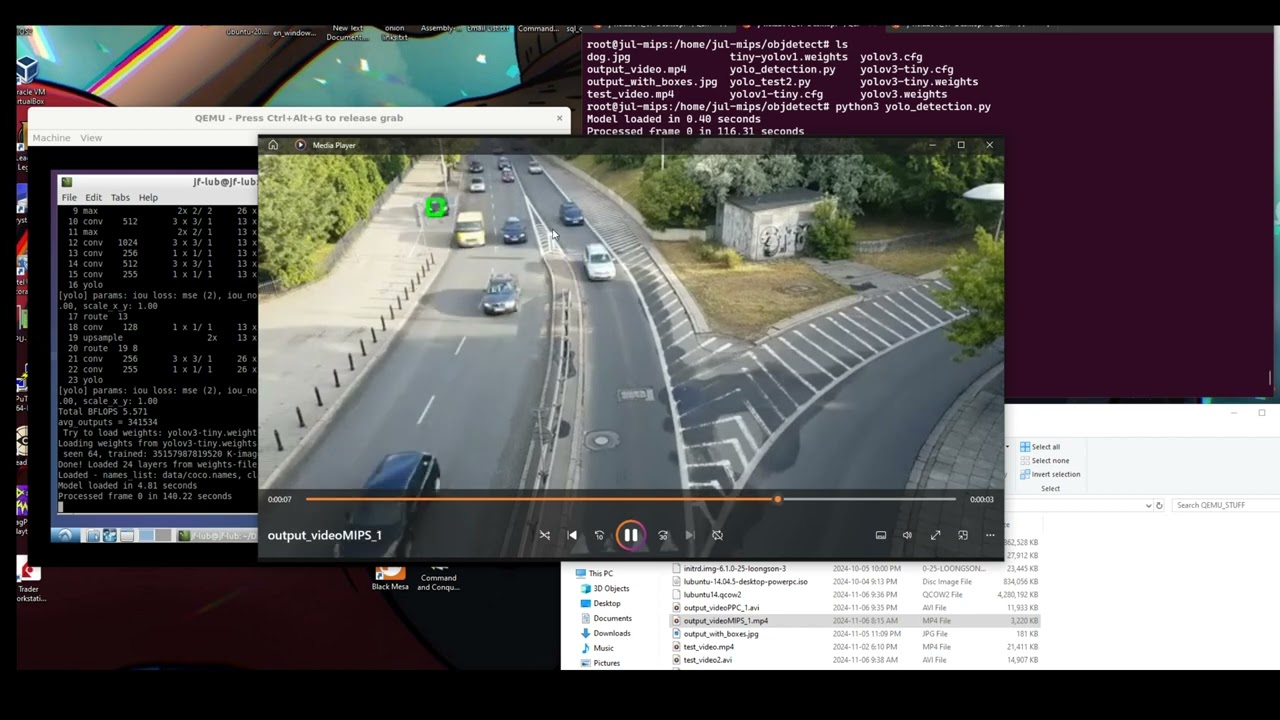Open Pictures in navigation pane
Screen dimensions: 1280x720
tap(600, 662)
